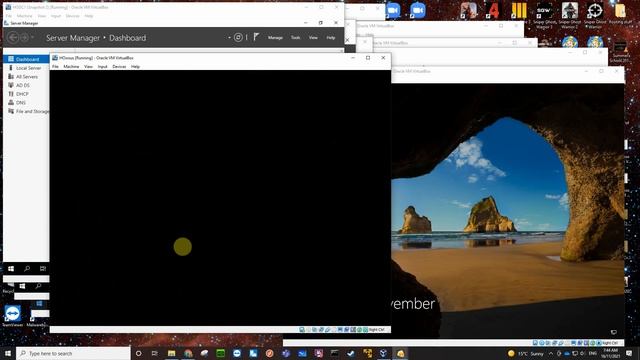Open TeamViewer from taskbar
Image resolution: width=640 pixels, height=360 pixels.
pyautogui.click(x=237, y=353)
